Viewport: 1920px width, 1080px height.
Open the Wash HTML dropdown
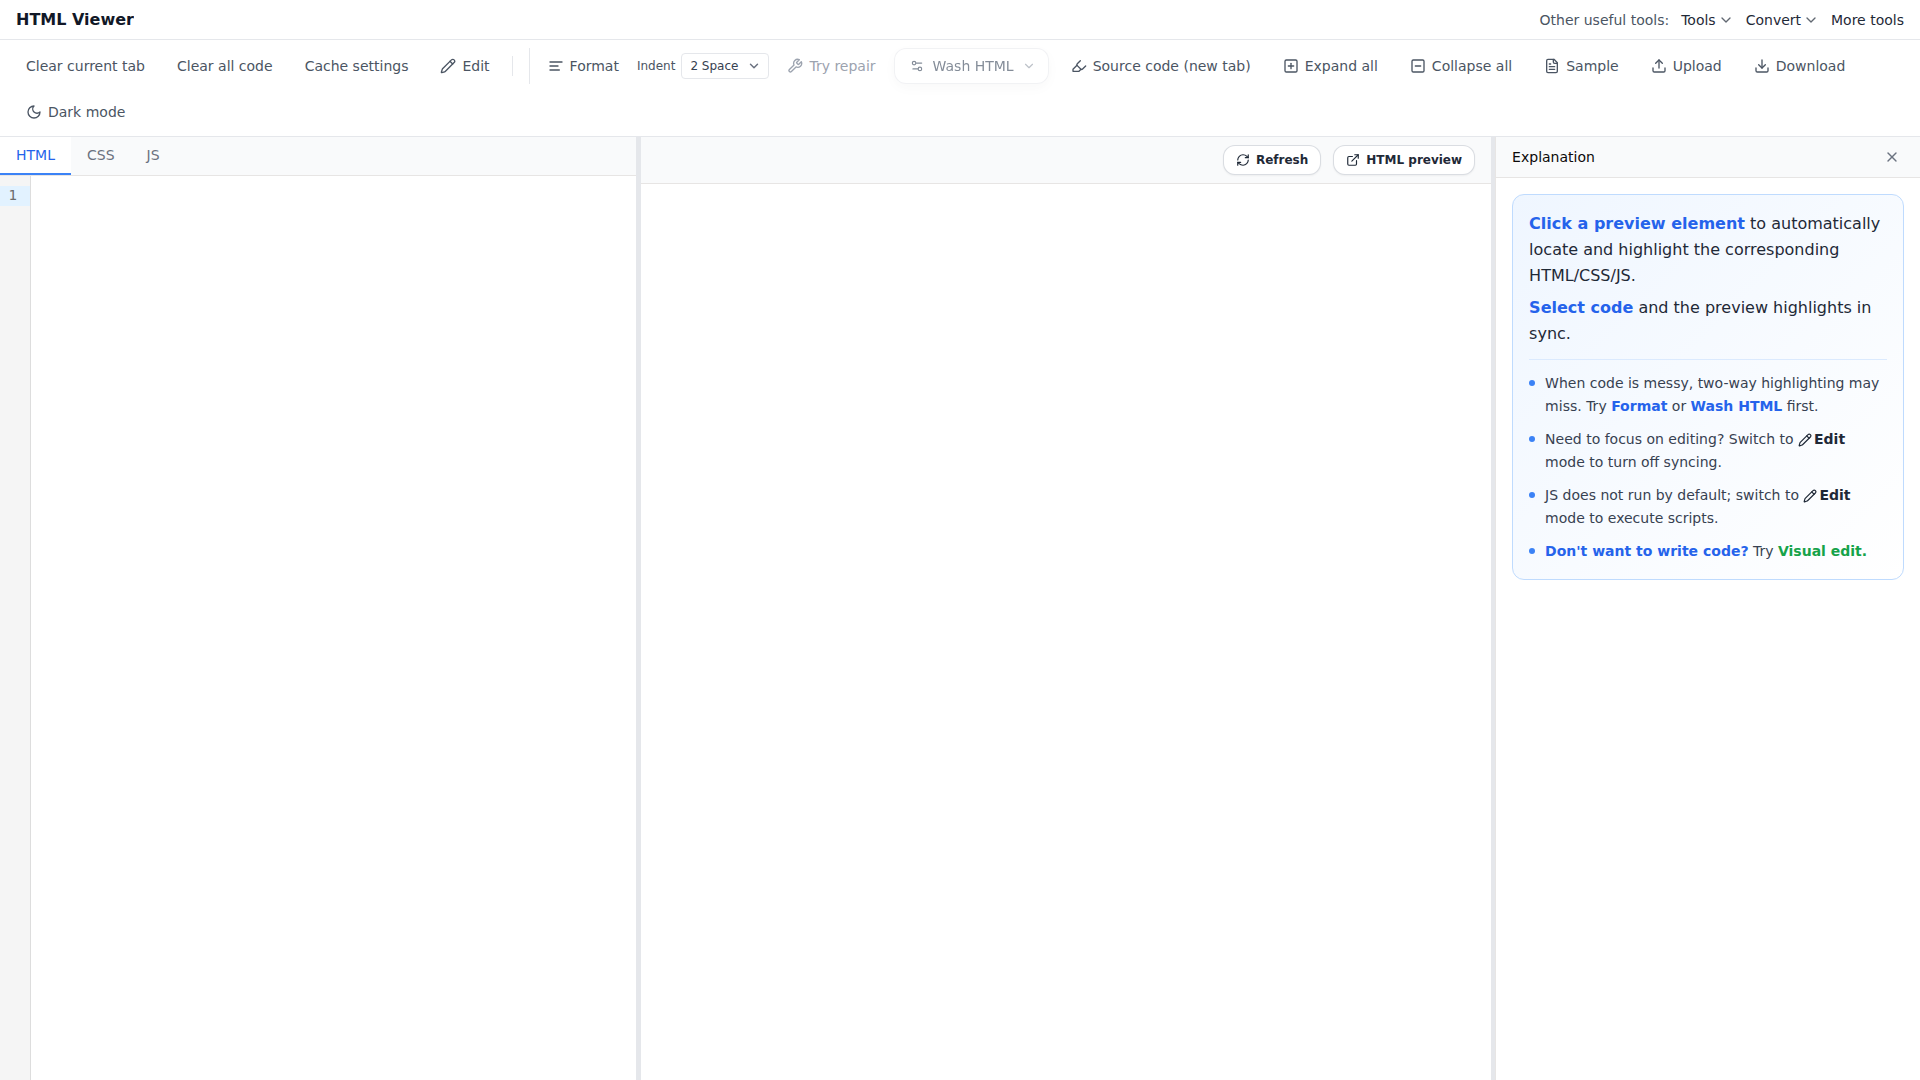(x=972, y=66)
